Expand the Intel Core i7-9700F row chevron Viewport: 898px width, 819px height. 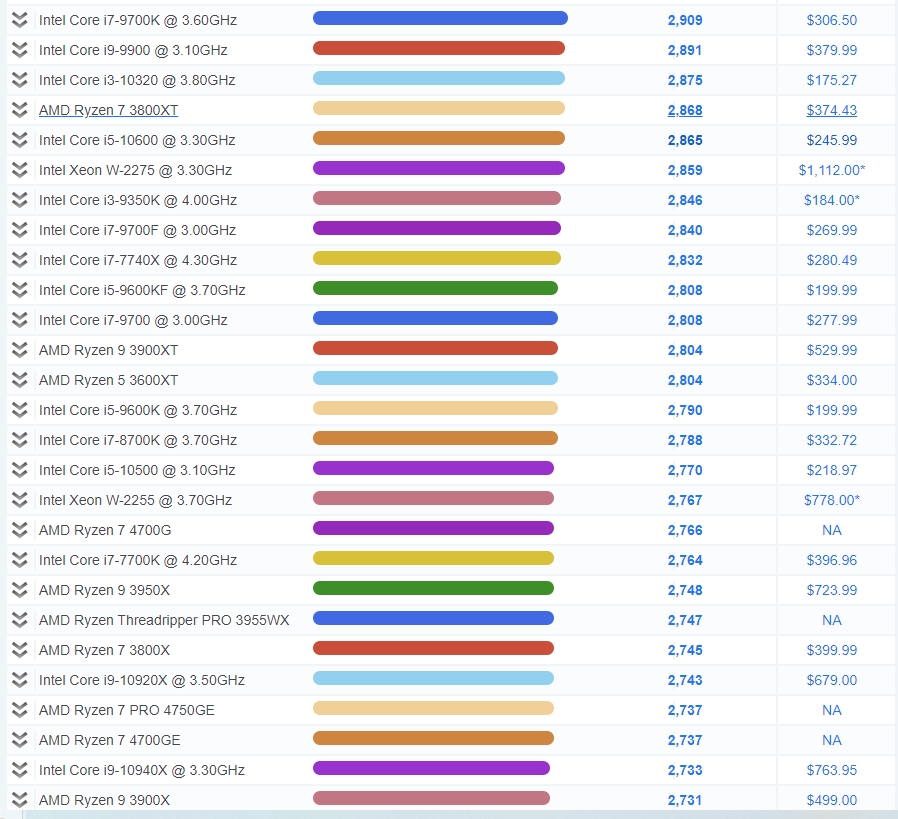click(x=19, y=230)
